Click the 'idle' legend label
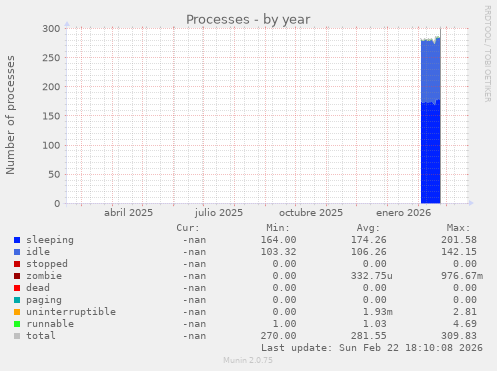 pyautogui.click(x=38, y=252)
